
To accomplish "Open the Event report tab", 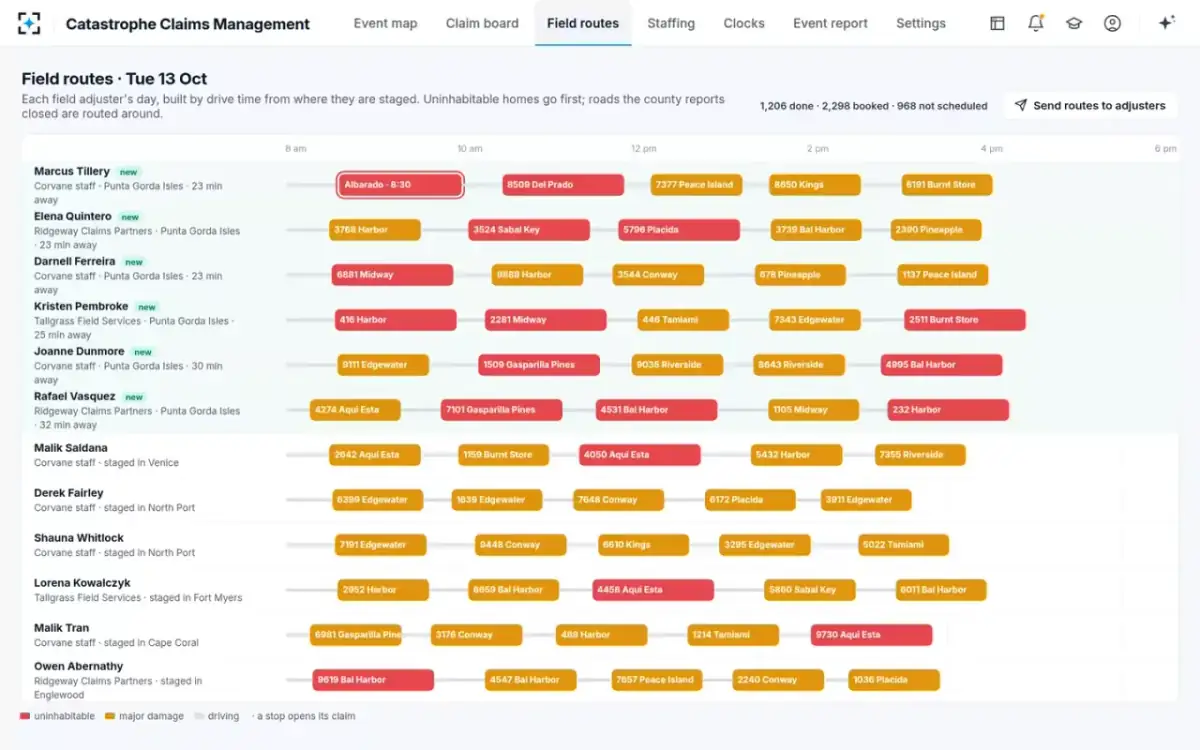I will click(830, 23).
